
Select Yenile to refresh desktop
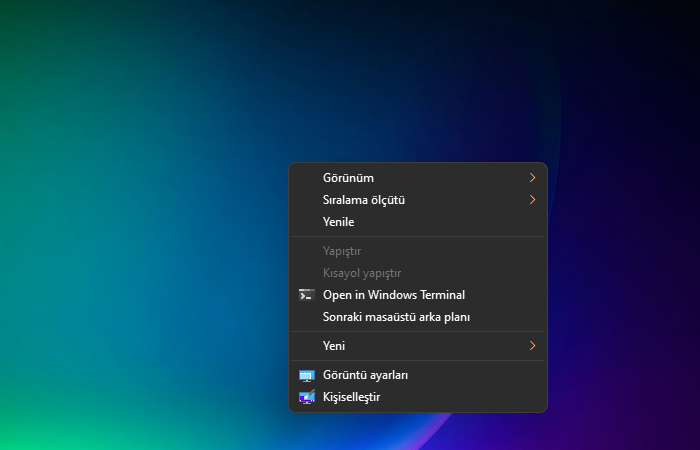click(418, 222)
